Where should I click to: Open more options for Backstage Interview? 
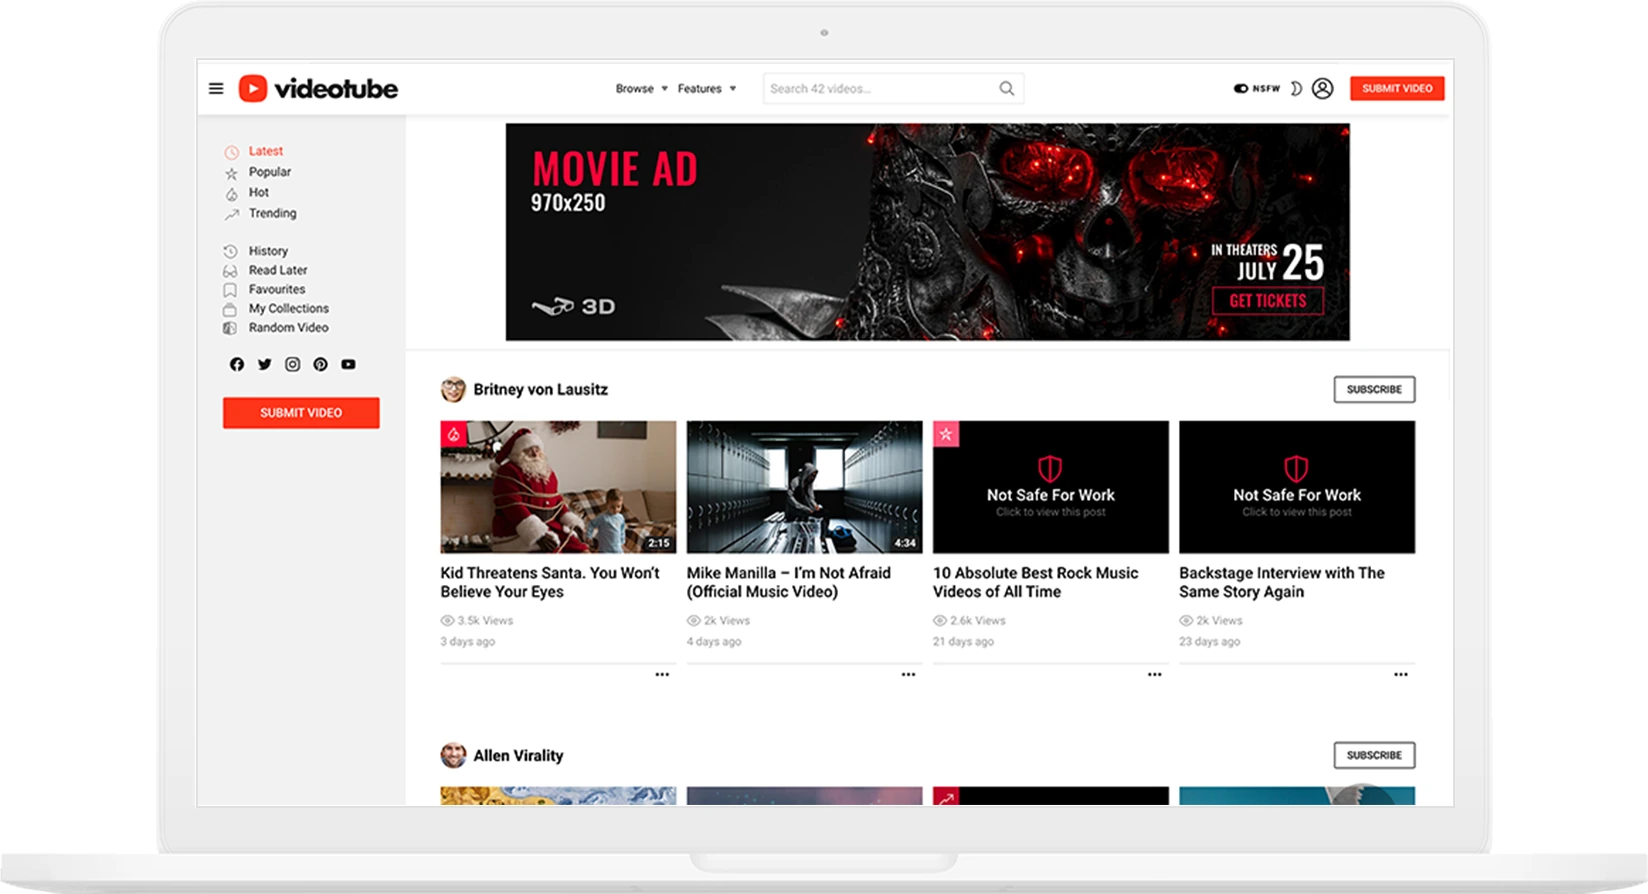coord(1401,675)
